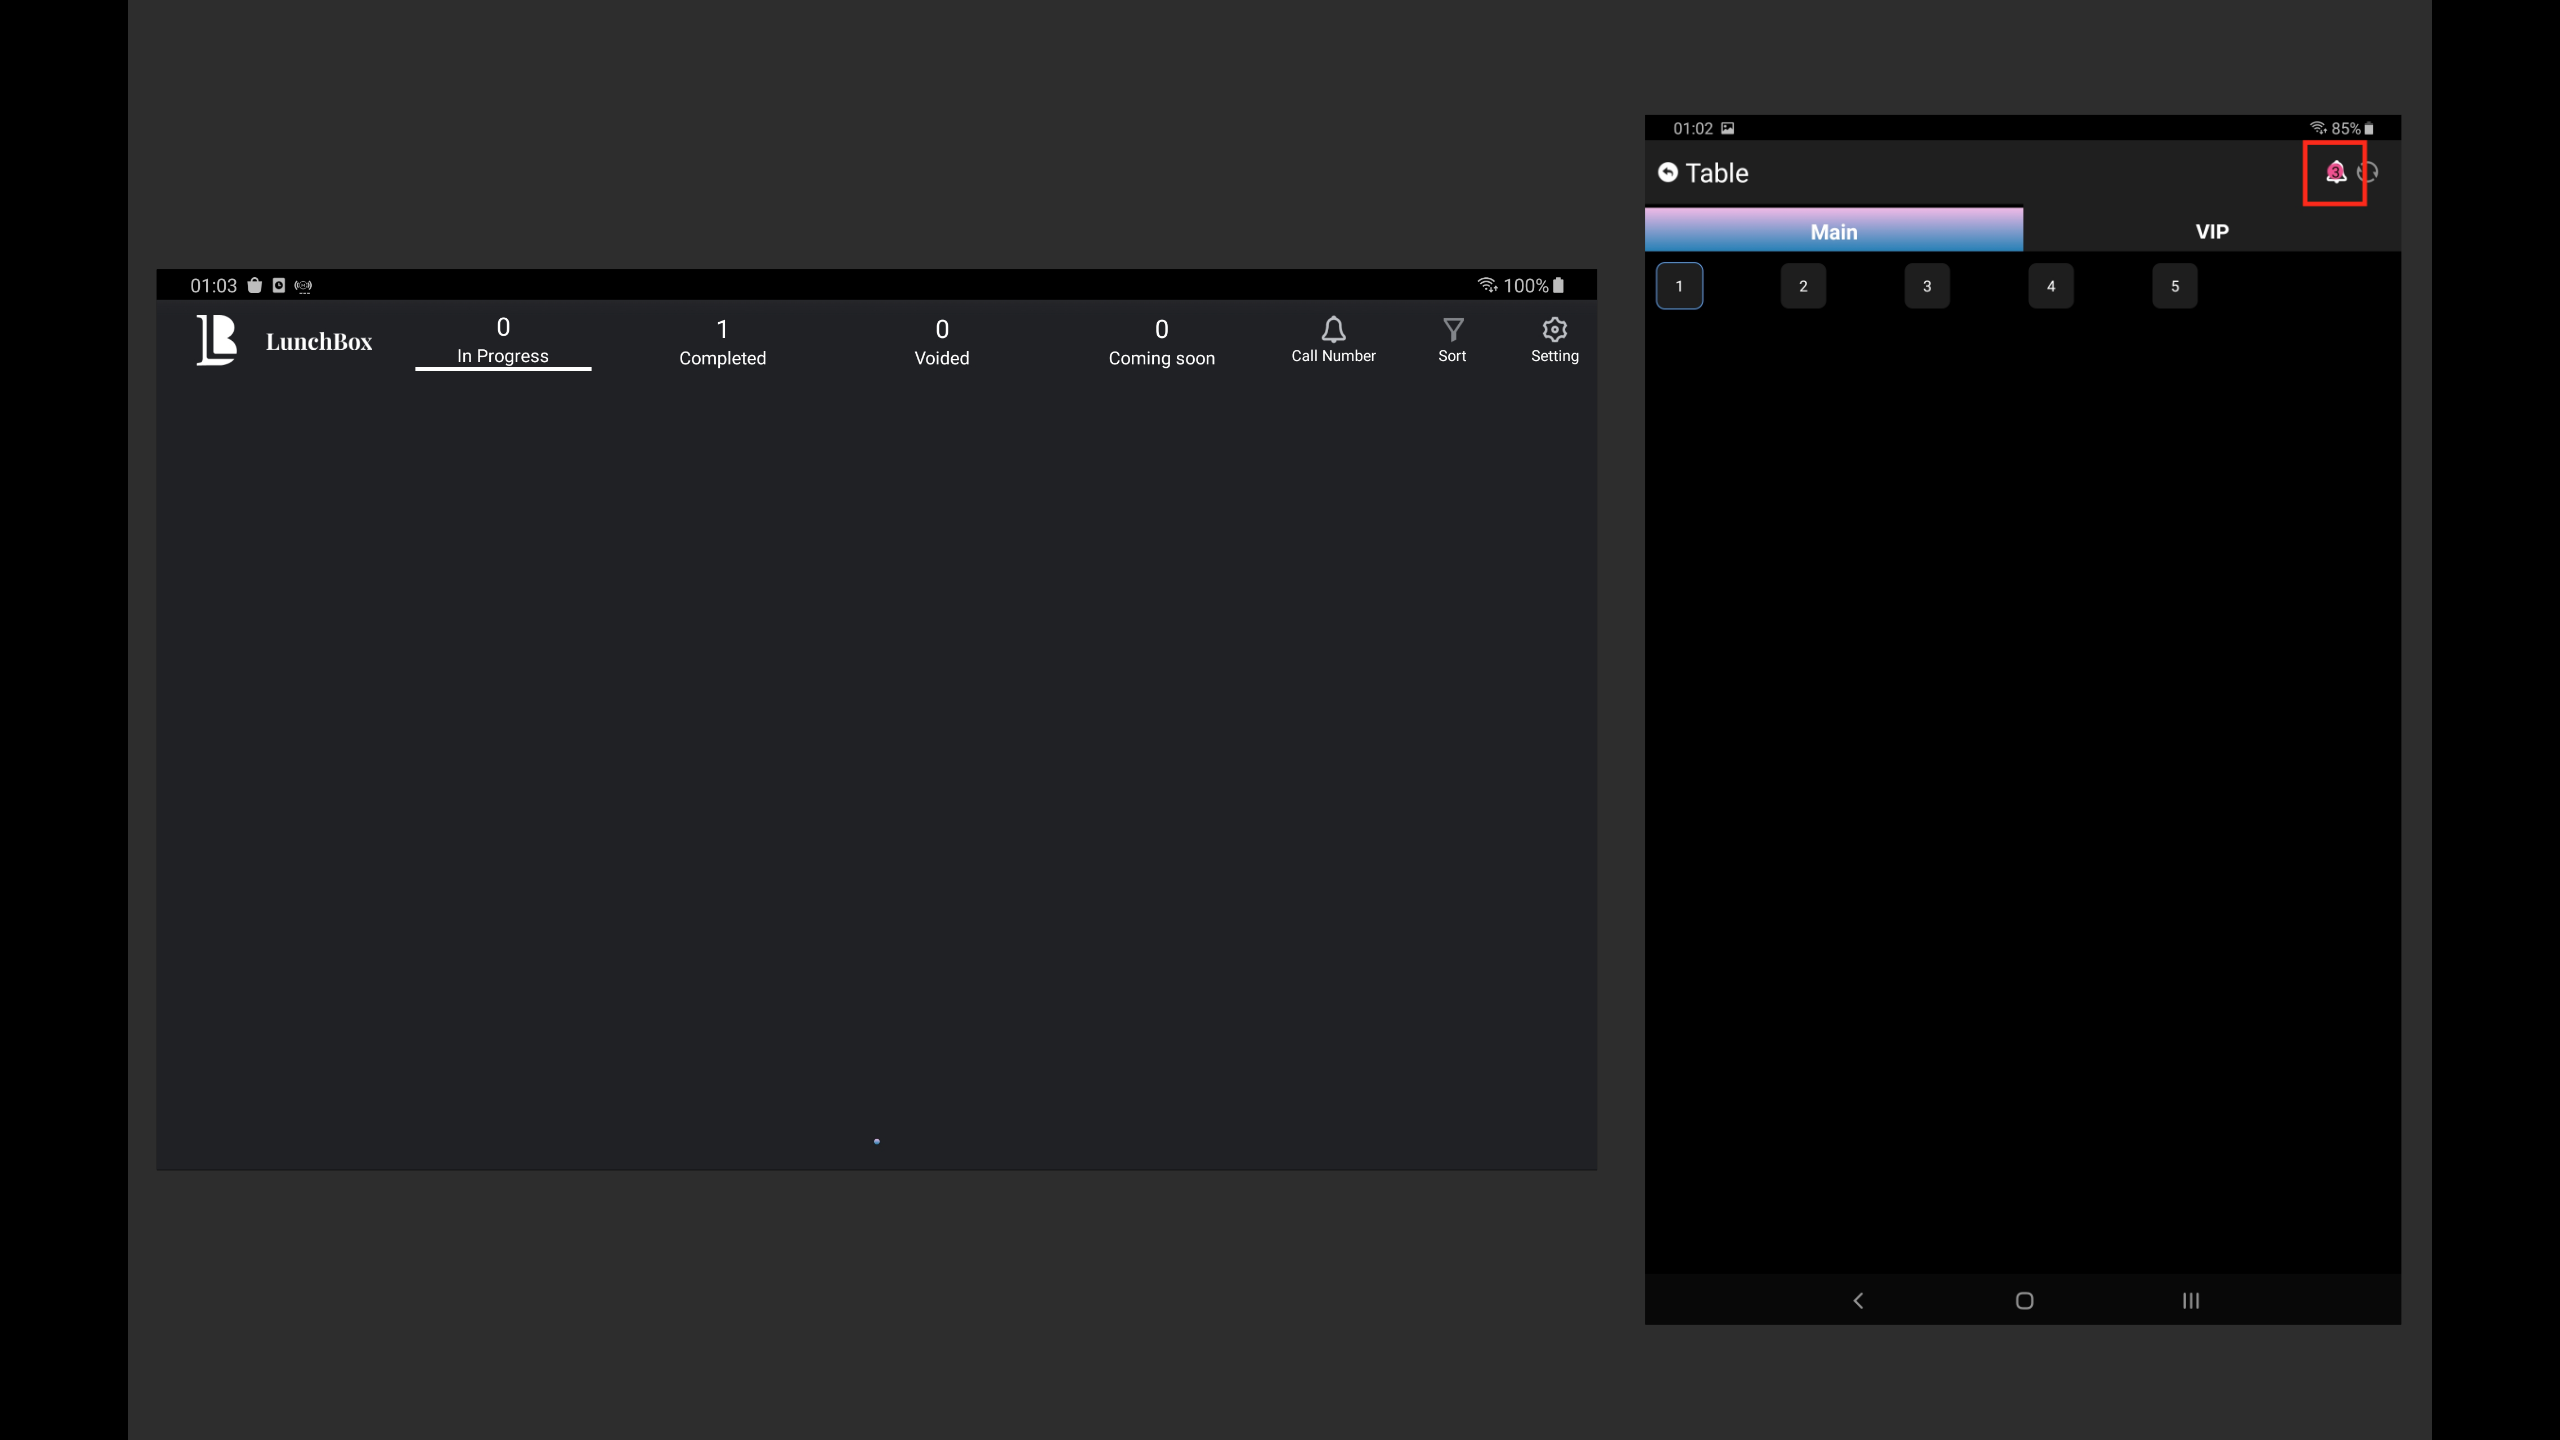This screenshot has width=2560, height=1440.
Task: Tap Android recent apps button
Action: tap(2190, 1300)
